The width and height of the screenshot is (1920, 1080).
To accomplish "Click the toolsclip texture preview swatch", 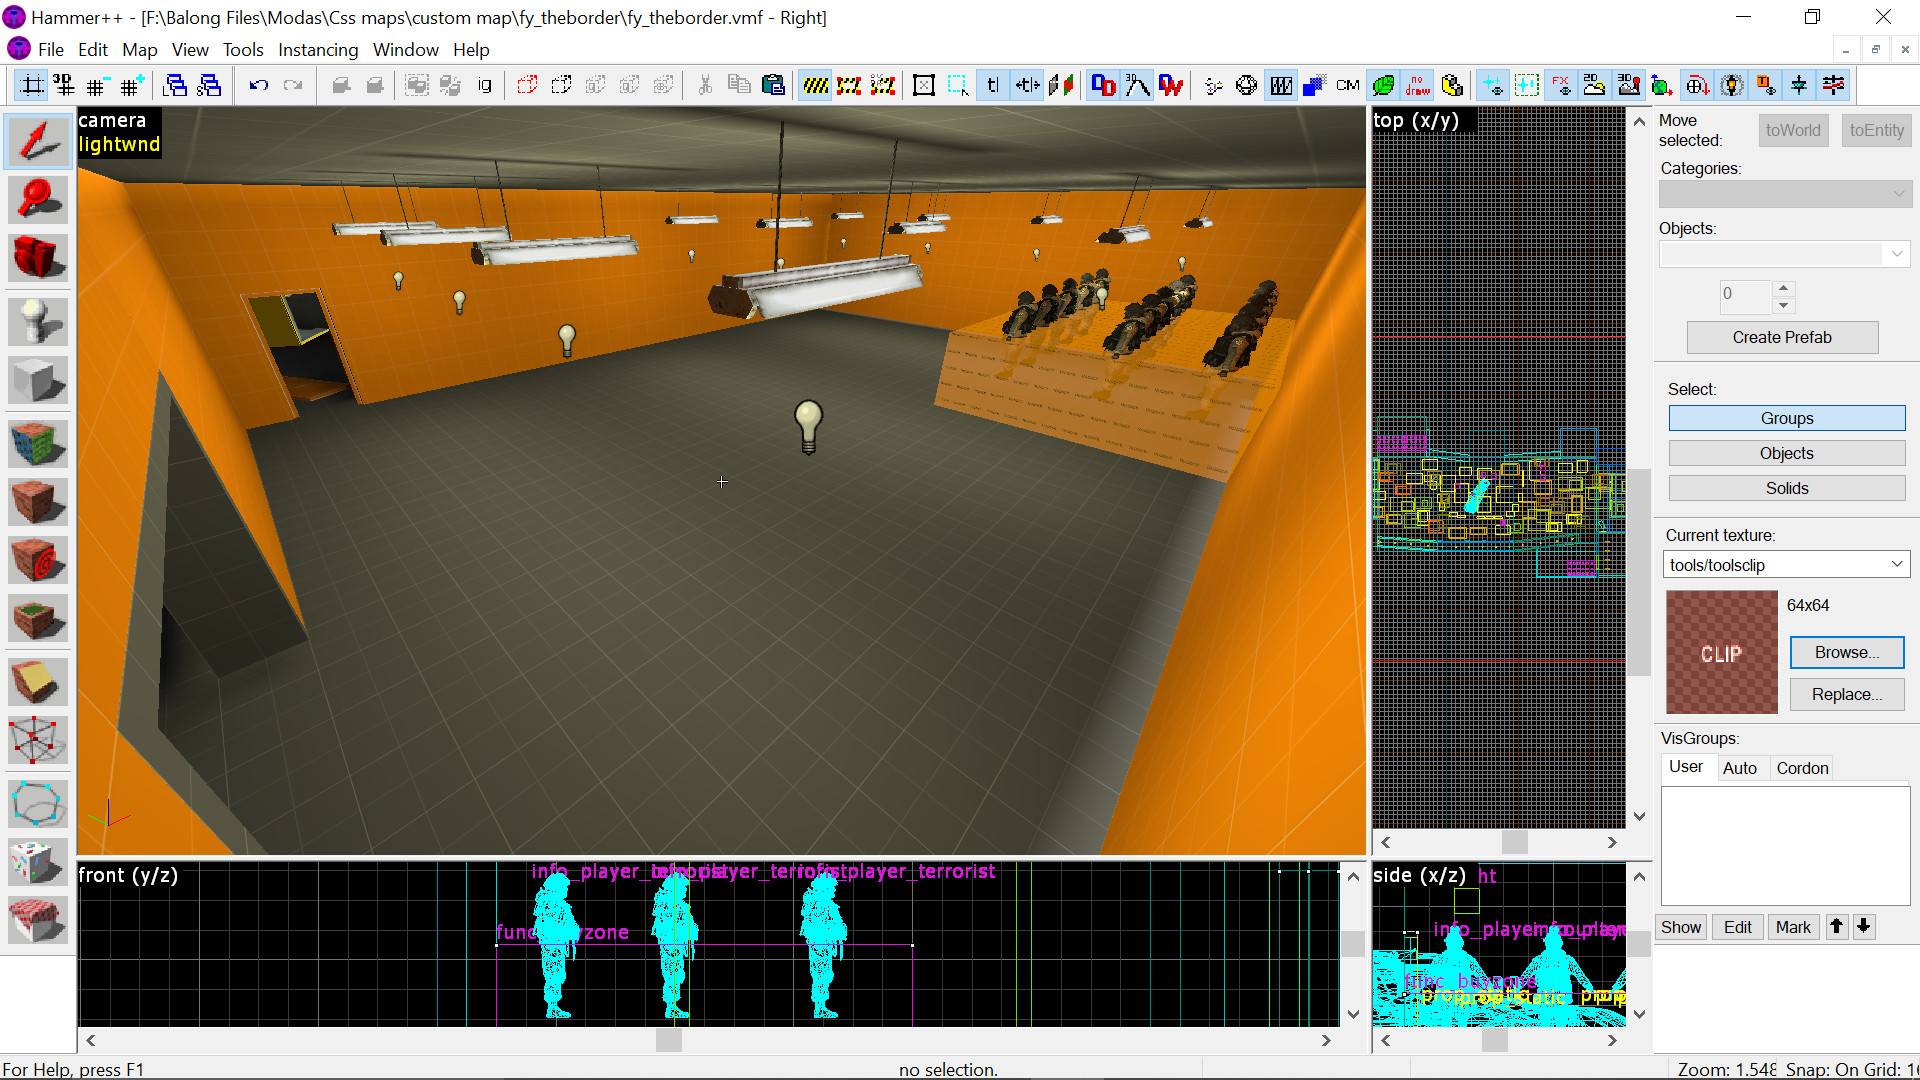I will pos(1721,652).
